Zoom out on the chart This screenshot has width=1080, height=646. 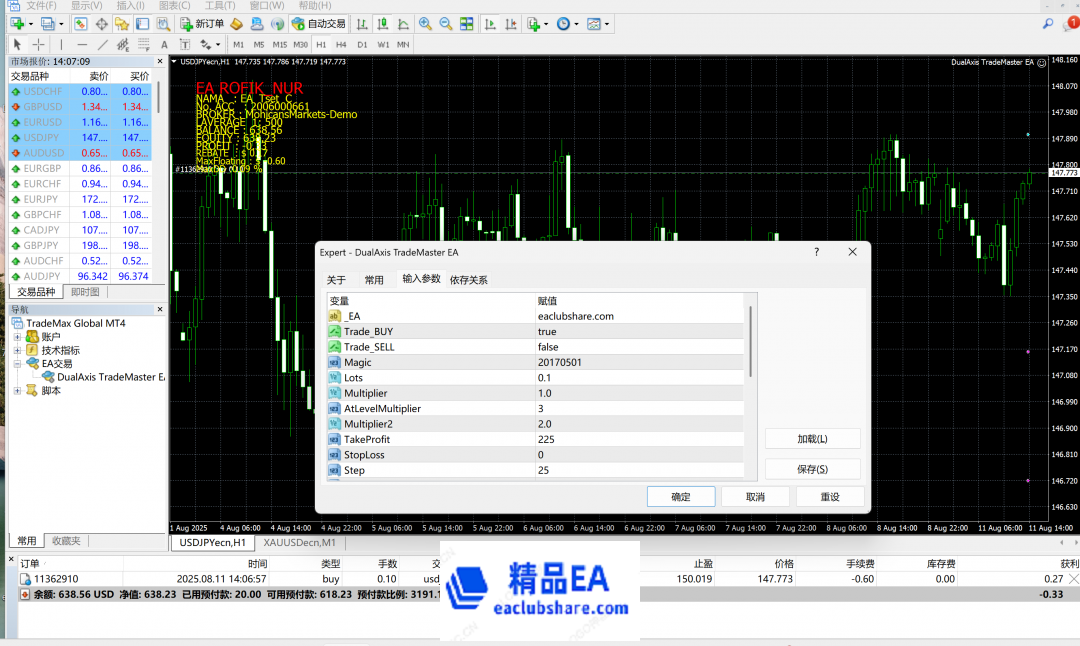click(444, 23)
